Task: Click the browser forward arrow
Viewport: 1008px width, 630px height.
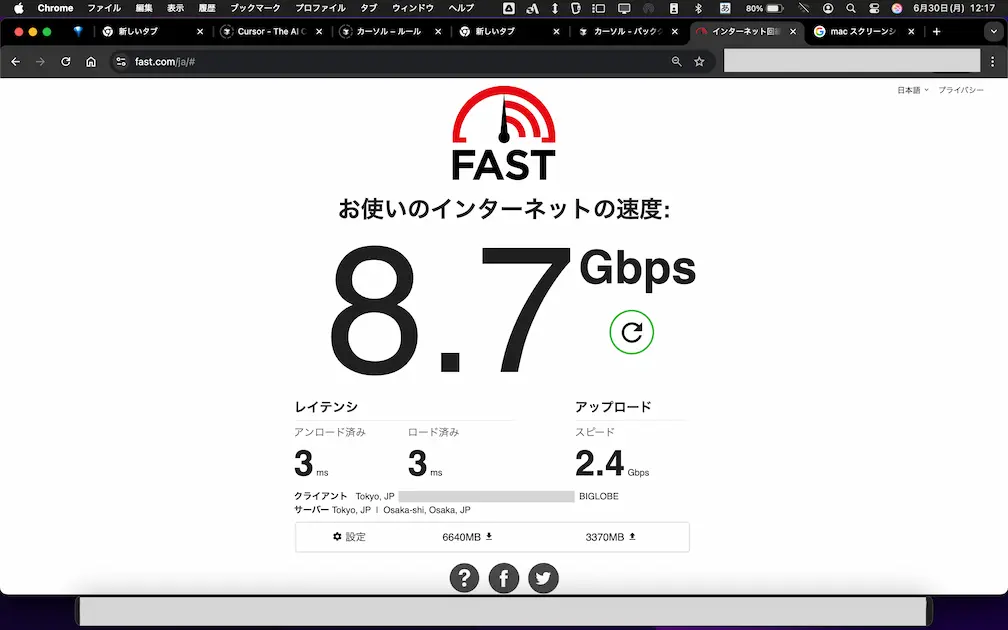Action: 40,62
